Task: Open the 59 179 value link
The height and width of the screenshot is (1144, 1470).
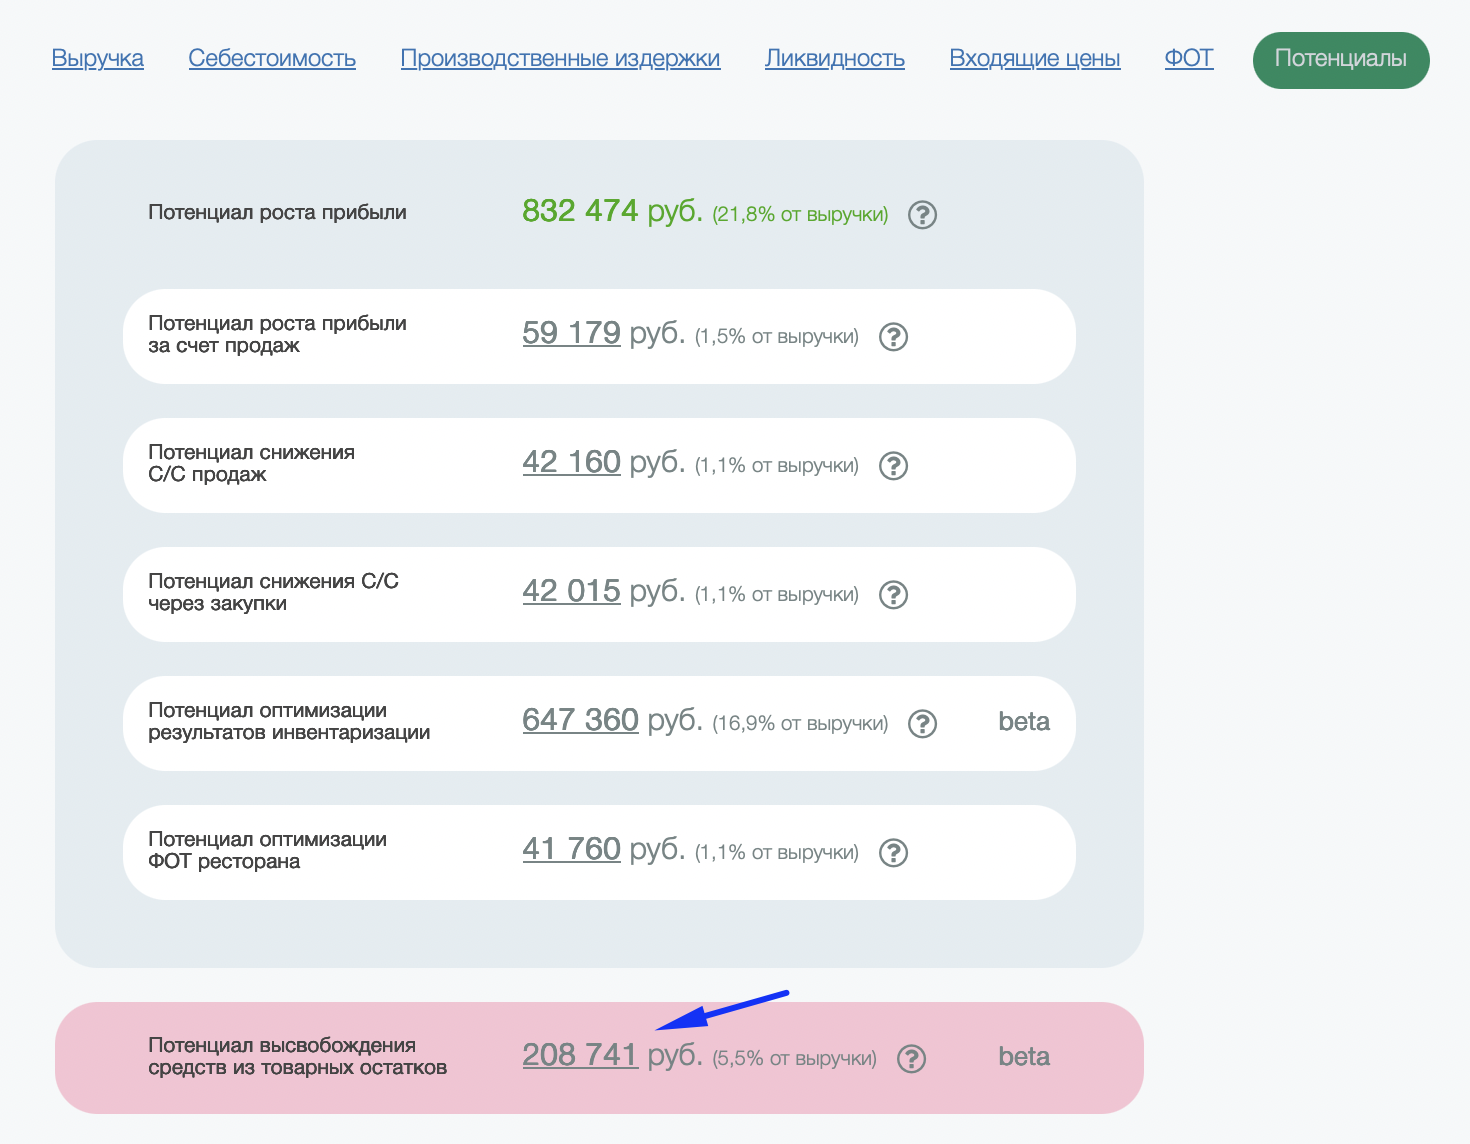Action: [x=571, y=333]
